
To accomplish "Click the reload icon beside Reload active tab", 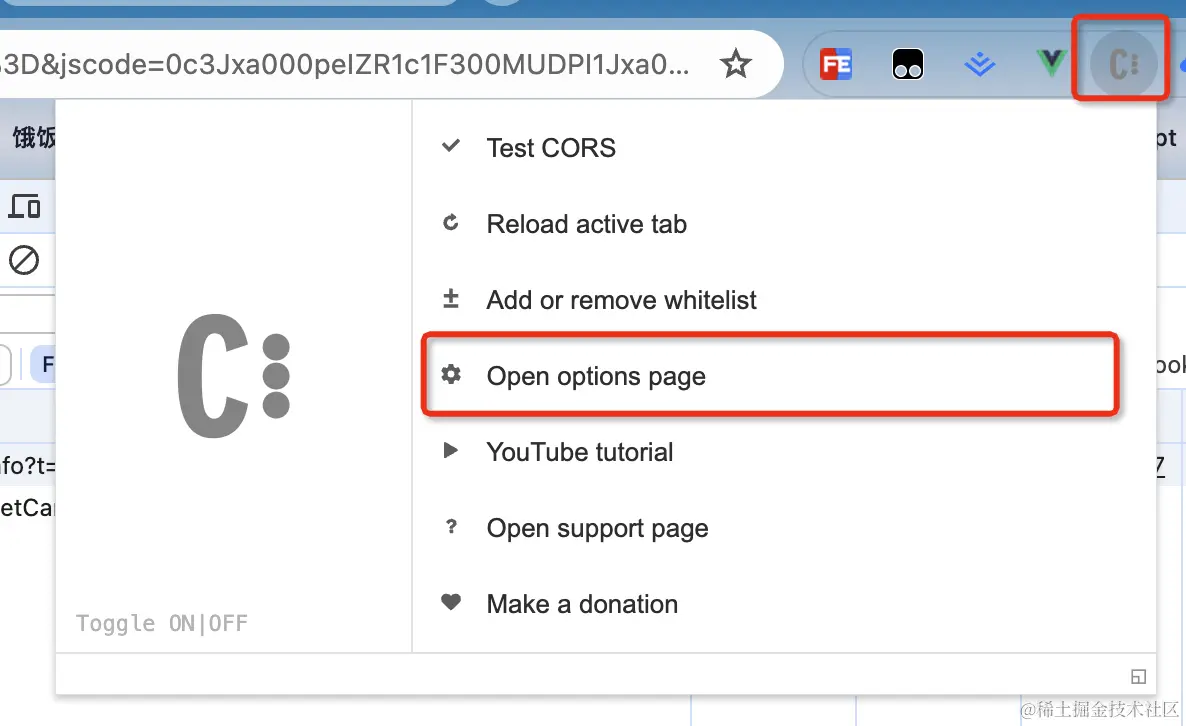I will tap(451, 222).
